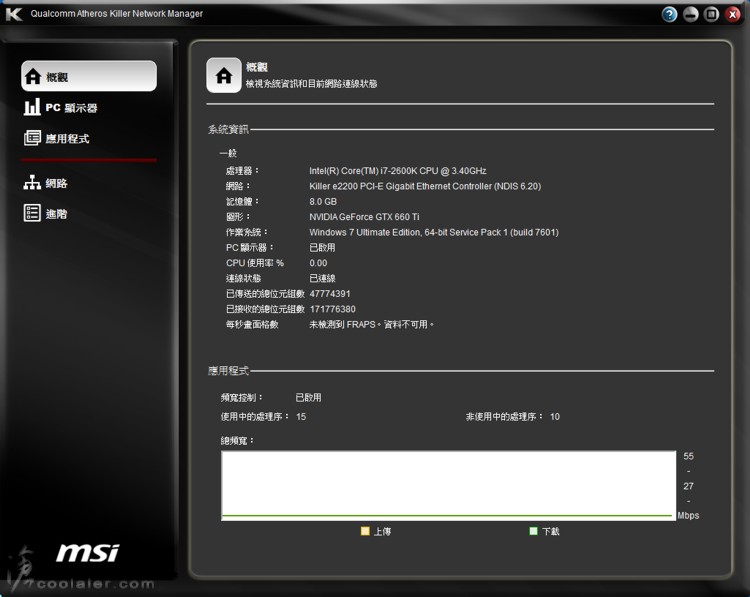Click the window title Qualcomm Atheros text
The height and width of the screenshot is (597, 750).
(x=117, y=13)
